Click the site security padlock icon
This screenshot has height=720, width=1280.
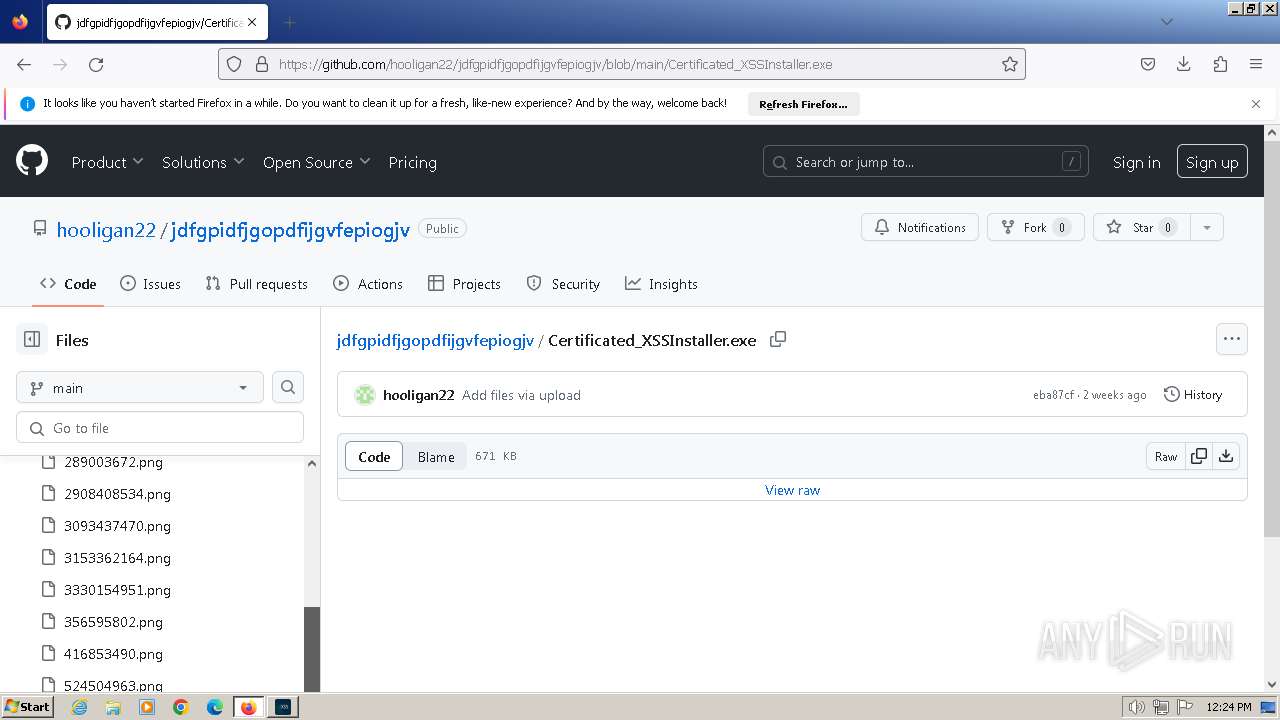[x=262, y=64]
